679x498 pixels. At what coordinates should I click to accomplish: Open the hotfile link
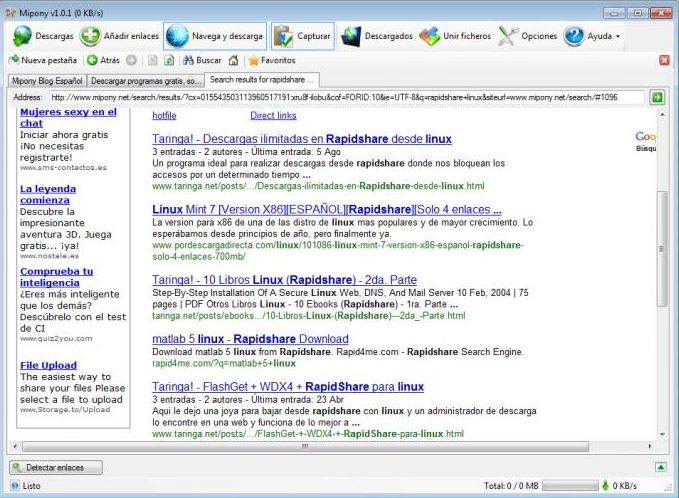(x=164, y=116)
